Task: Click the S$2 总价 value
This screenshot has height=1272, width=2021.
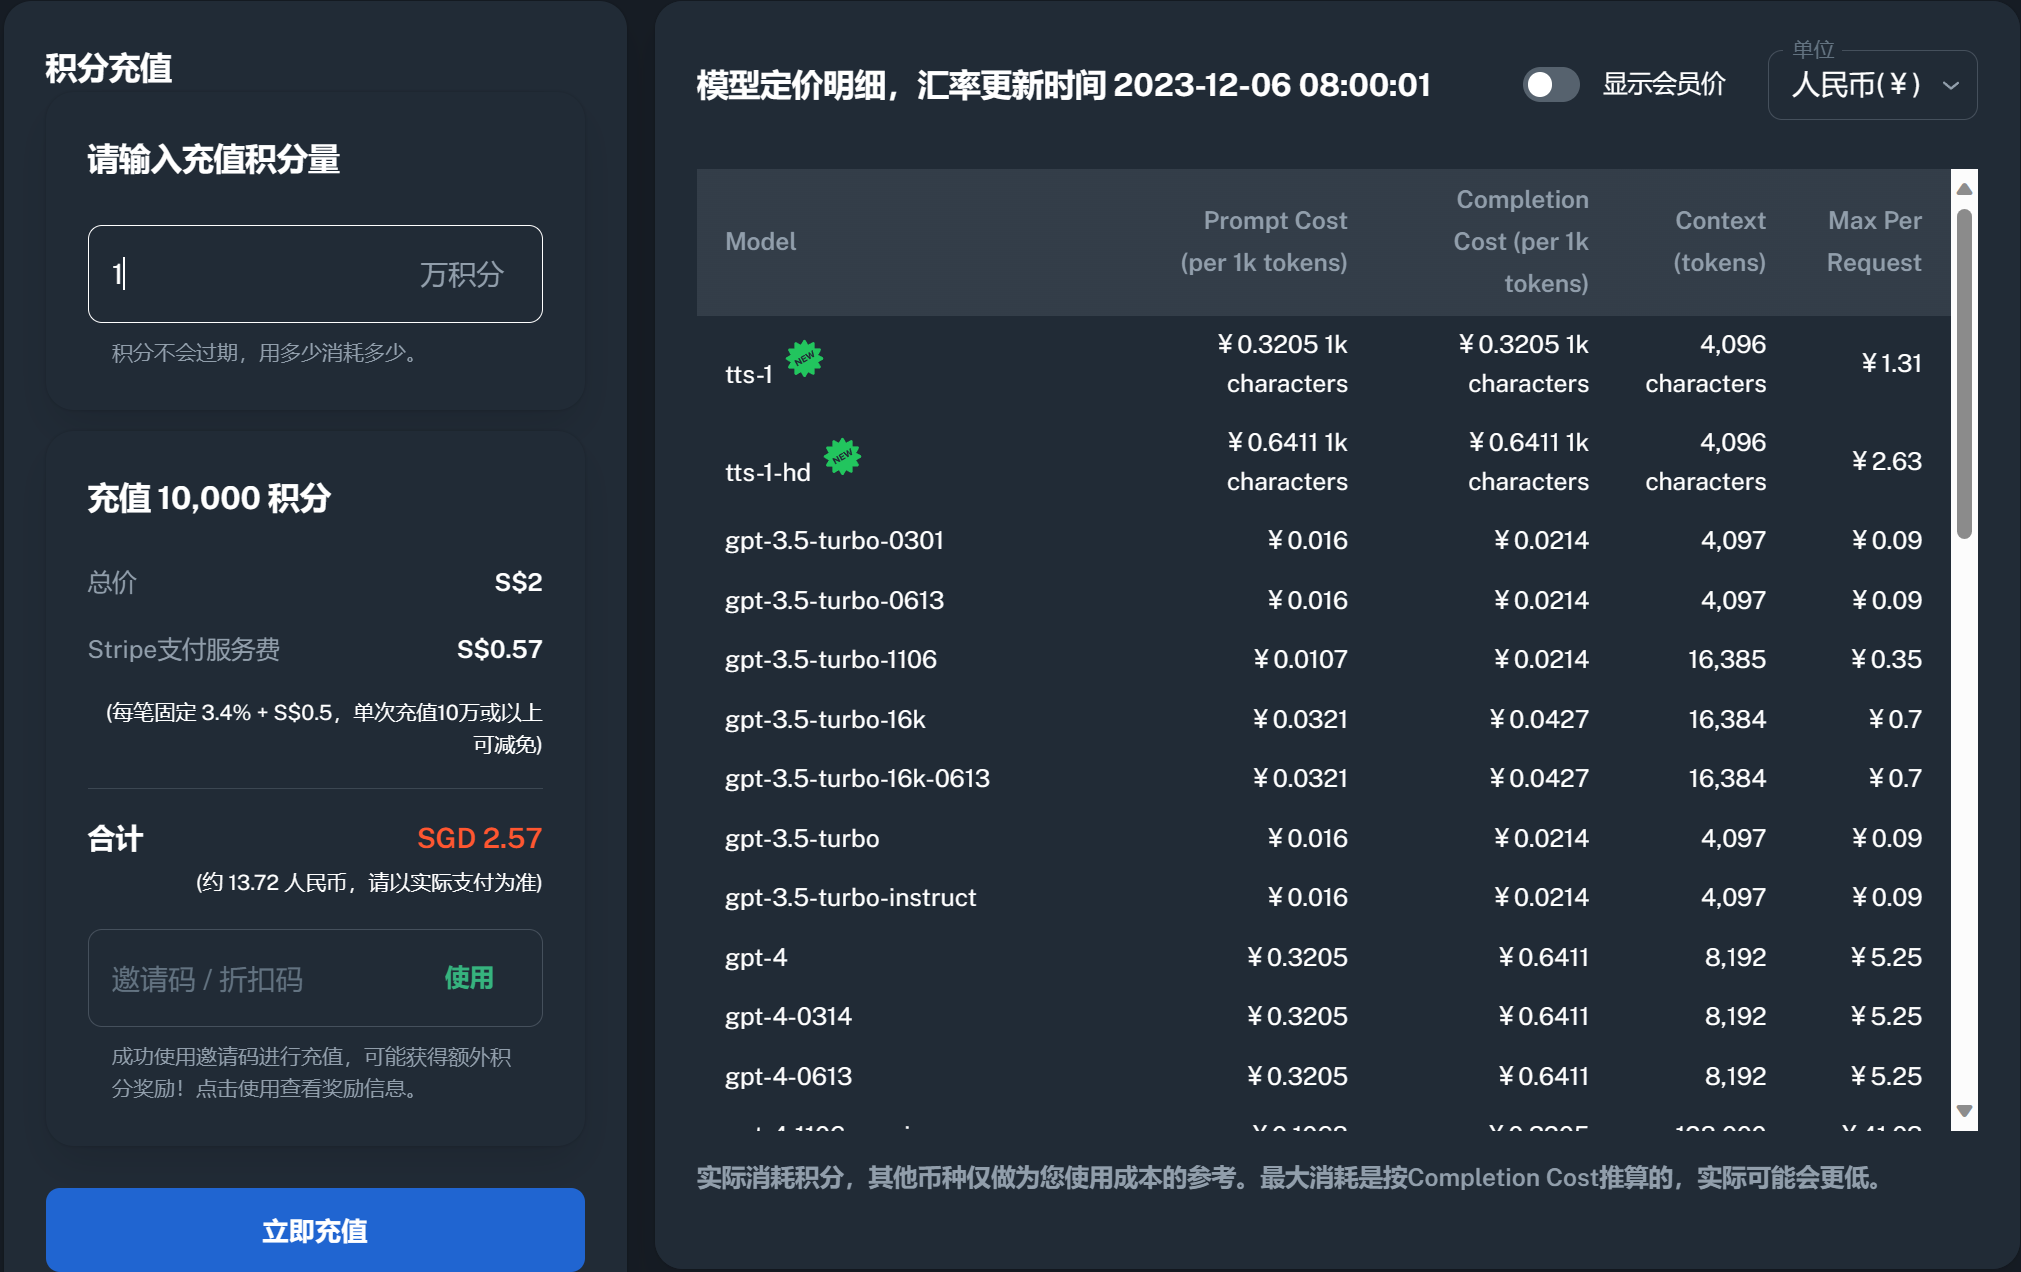Action: click(518, 582)
